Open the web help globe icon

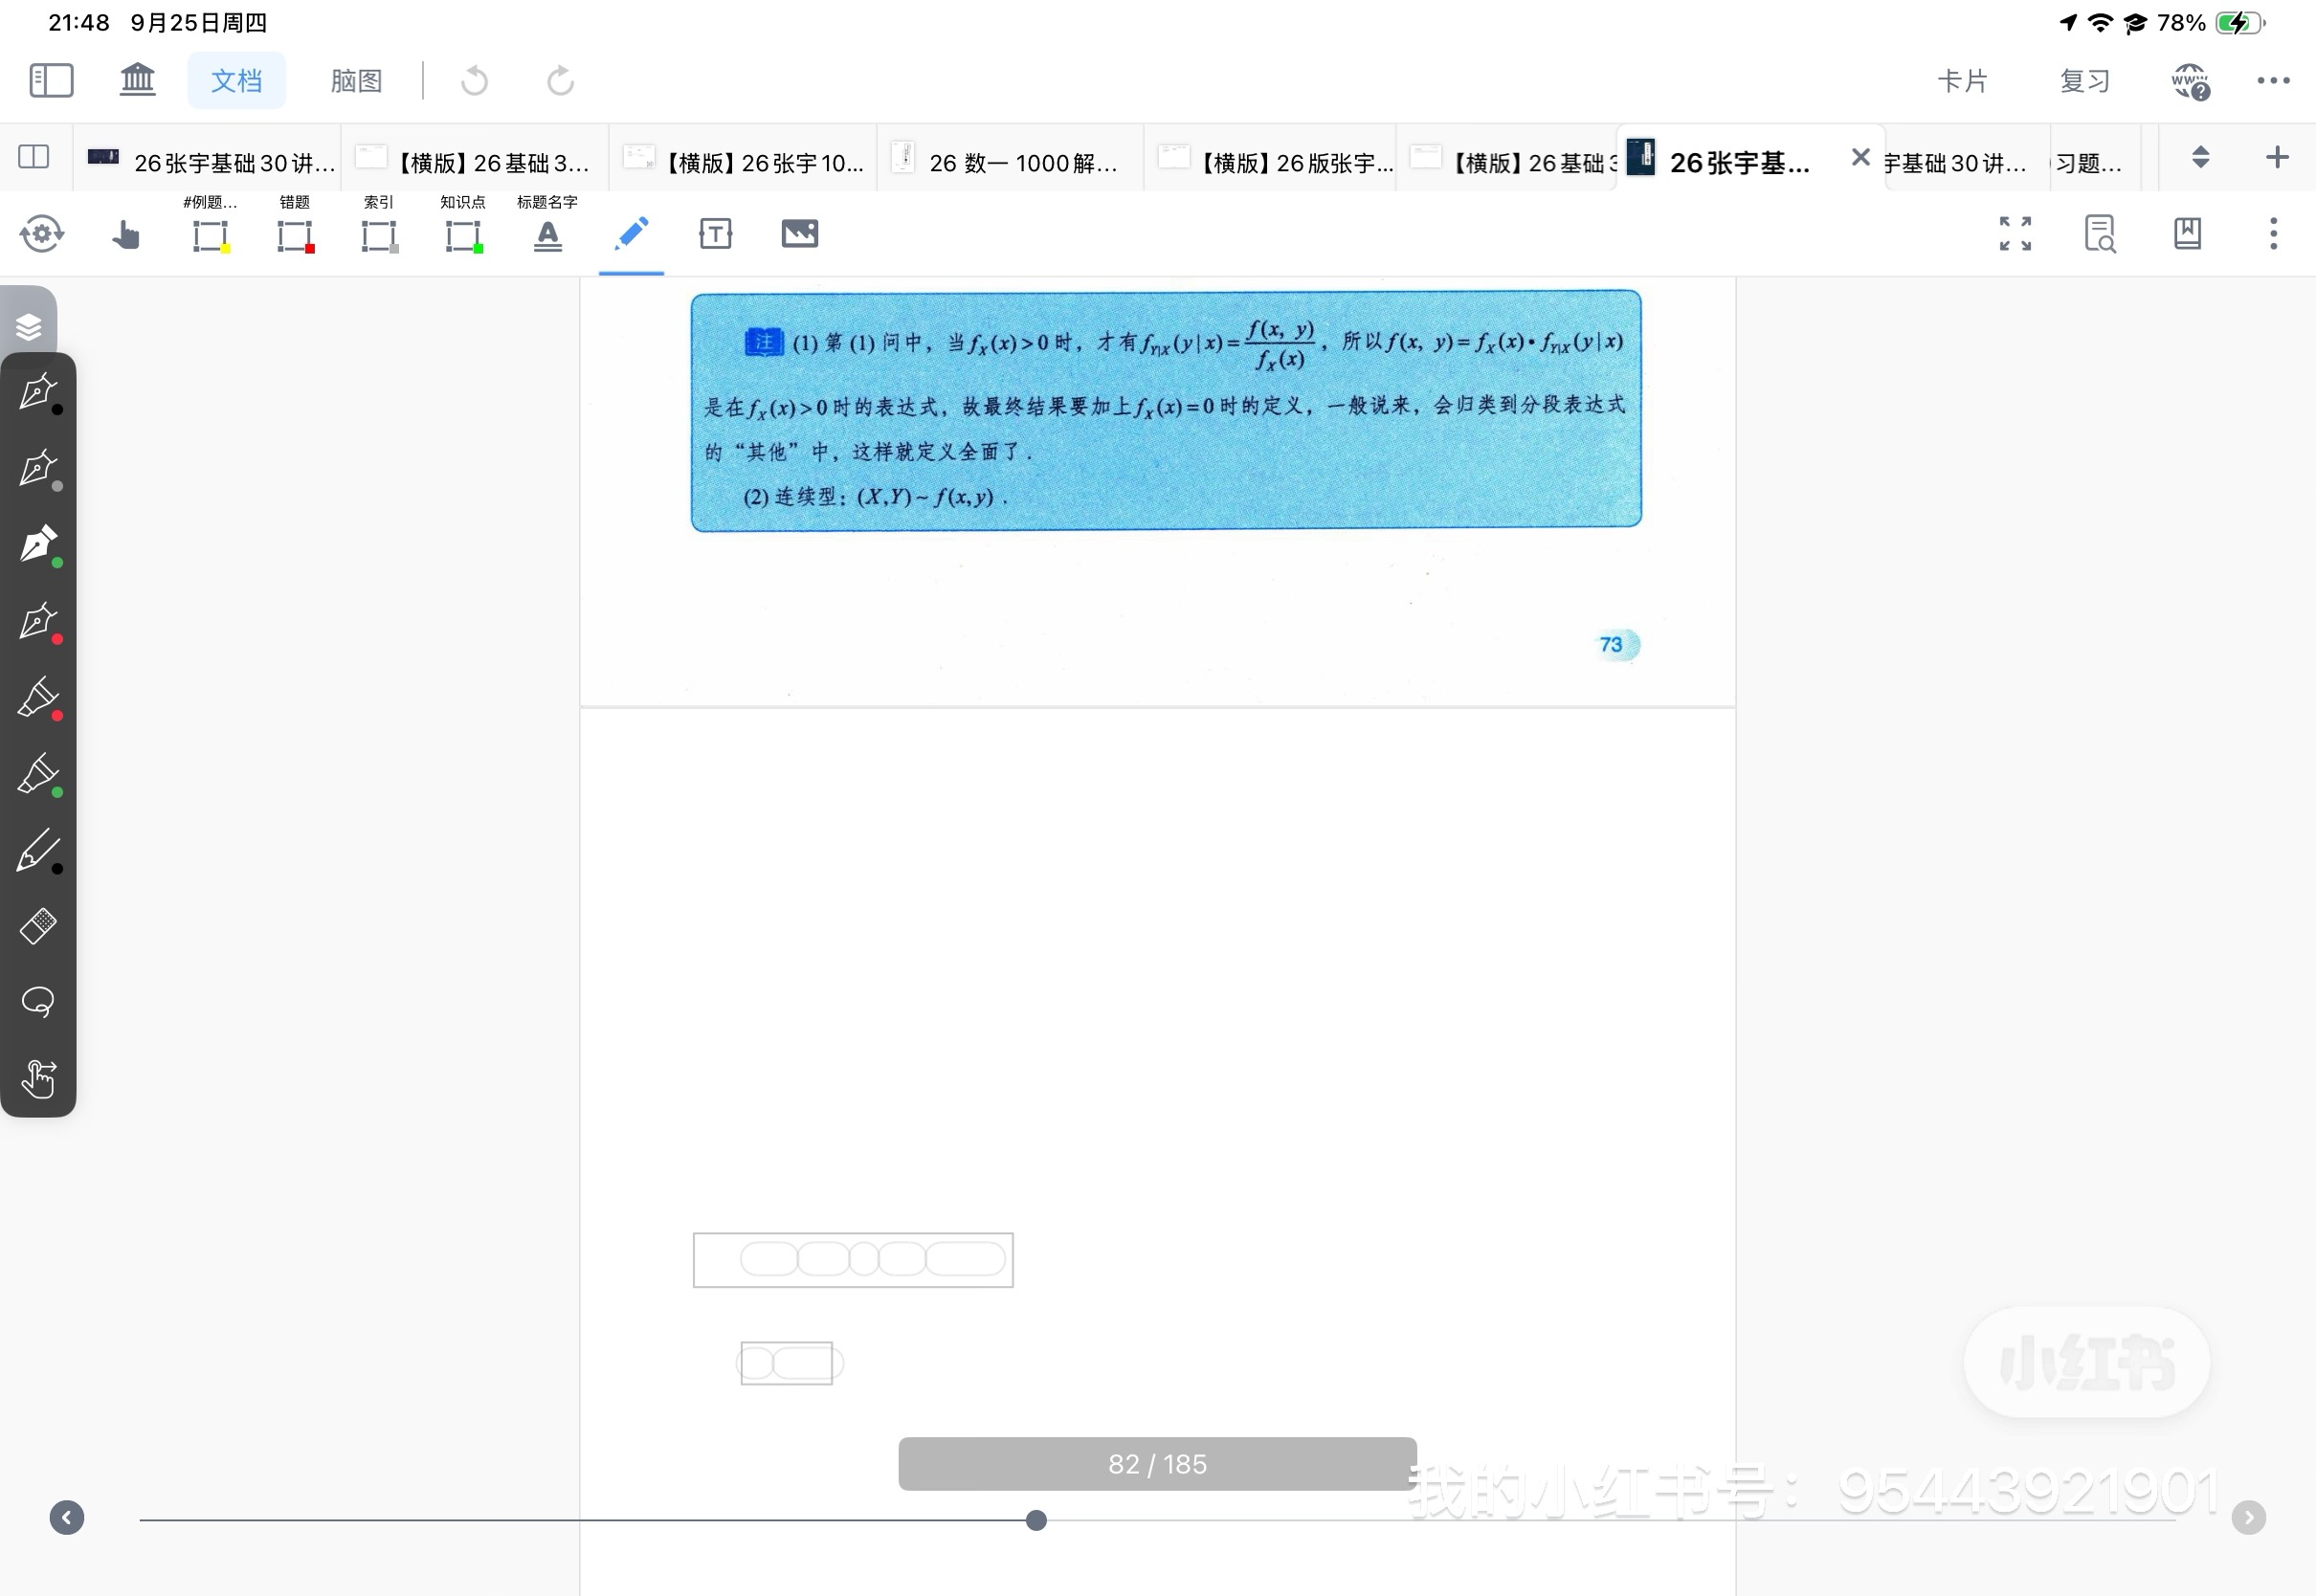2190,81
